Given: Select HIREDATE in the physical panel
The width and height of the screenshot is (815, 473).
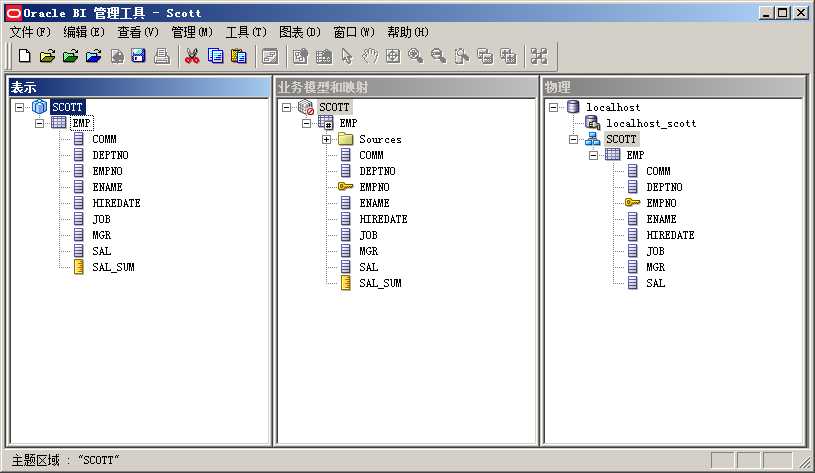Looking at the screenshot, I should click(x=671, y=235).
